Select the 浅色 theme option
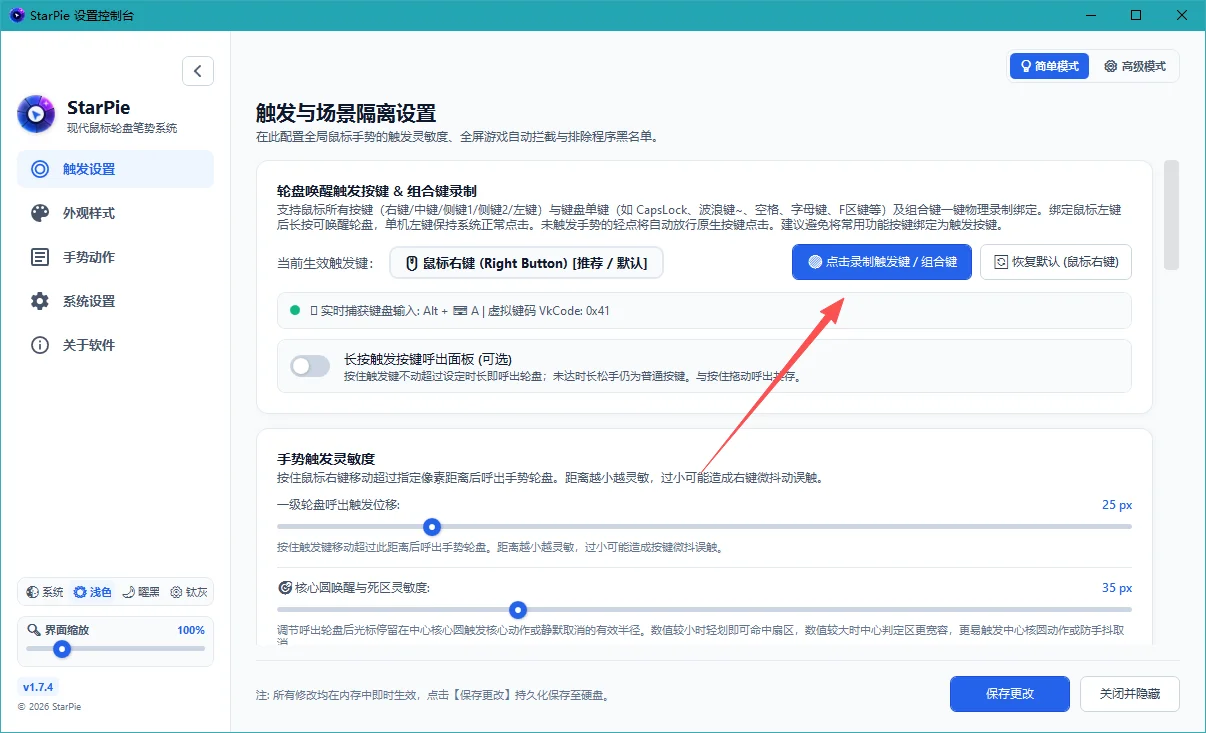The width and height of the screenshot is (1206, 733). (x=93, y=592)
